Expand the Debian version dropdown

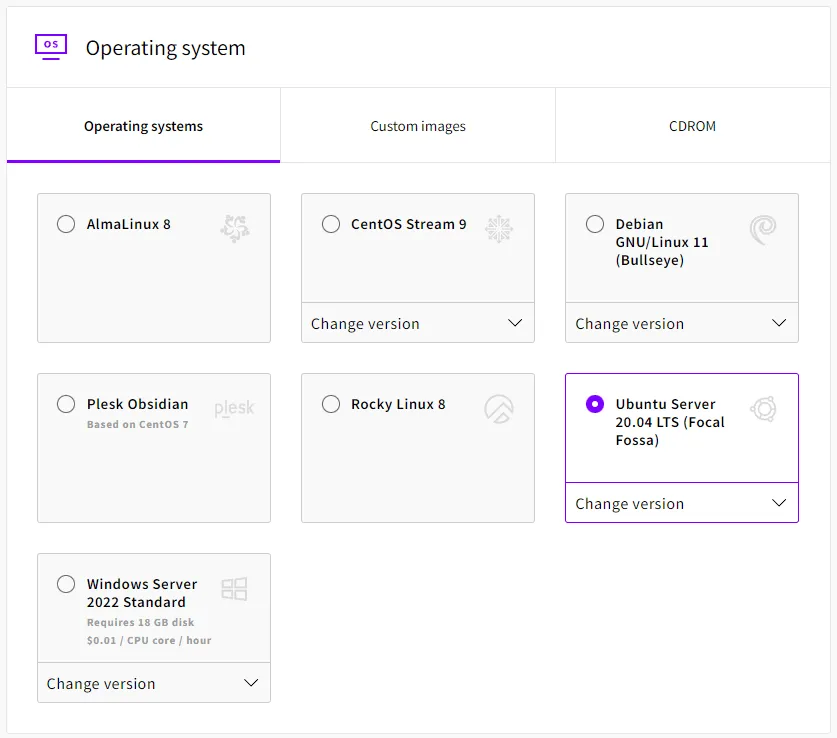point(681,323)
